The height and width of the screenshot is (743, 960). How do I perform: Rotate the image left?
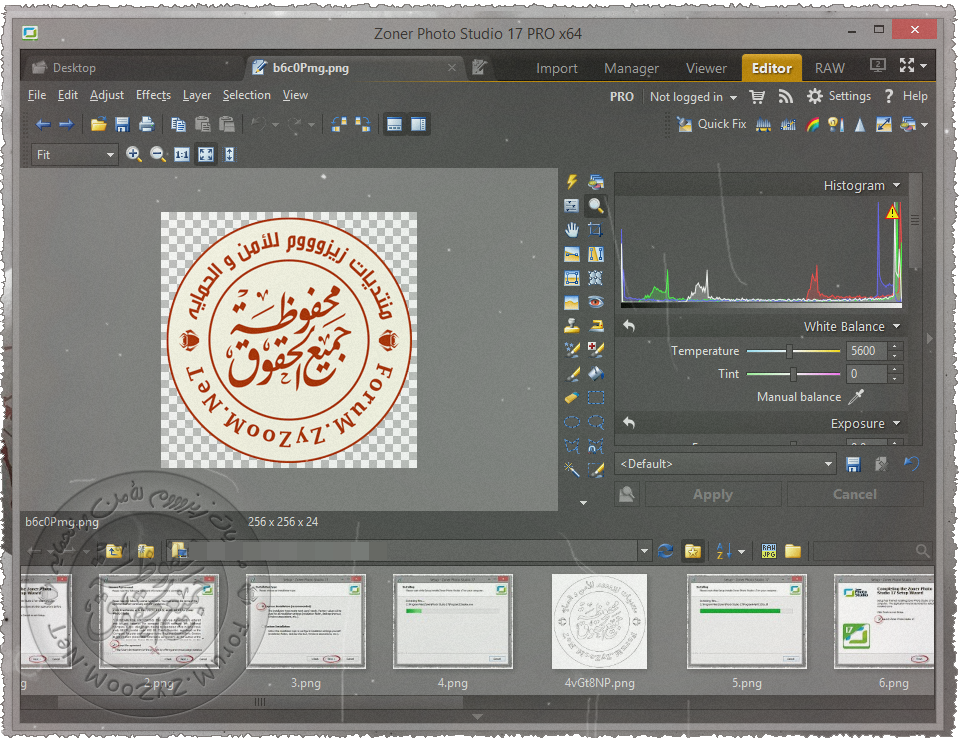339,125
